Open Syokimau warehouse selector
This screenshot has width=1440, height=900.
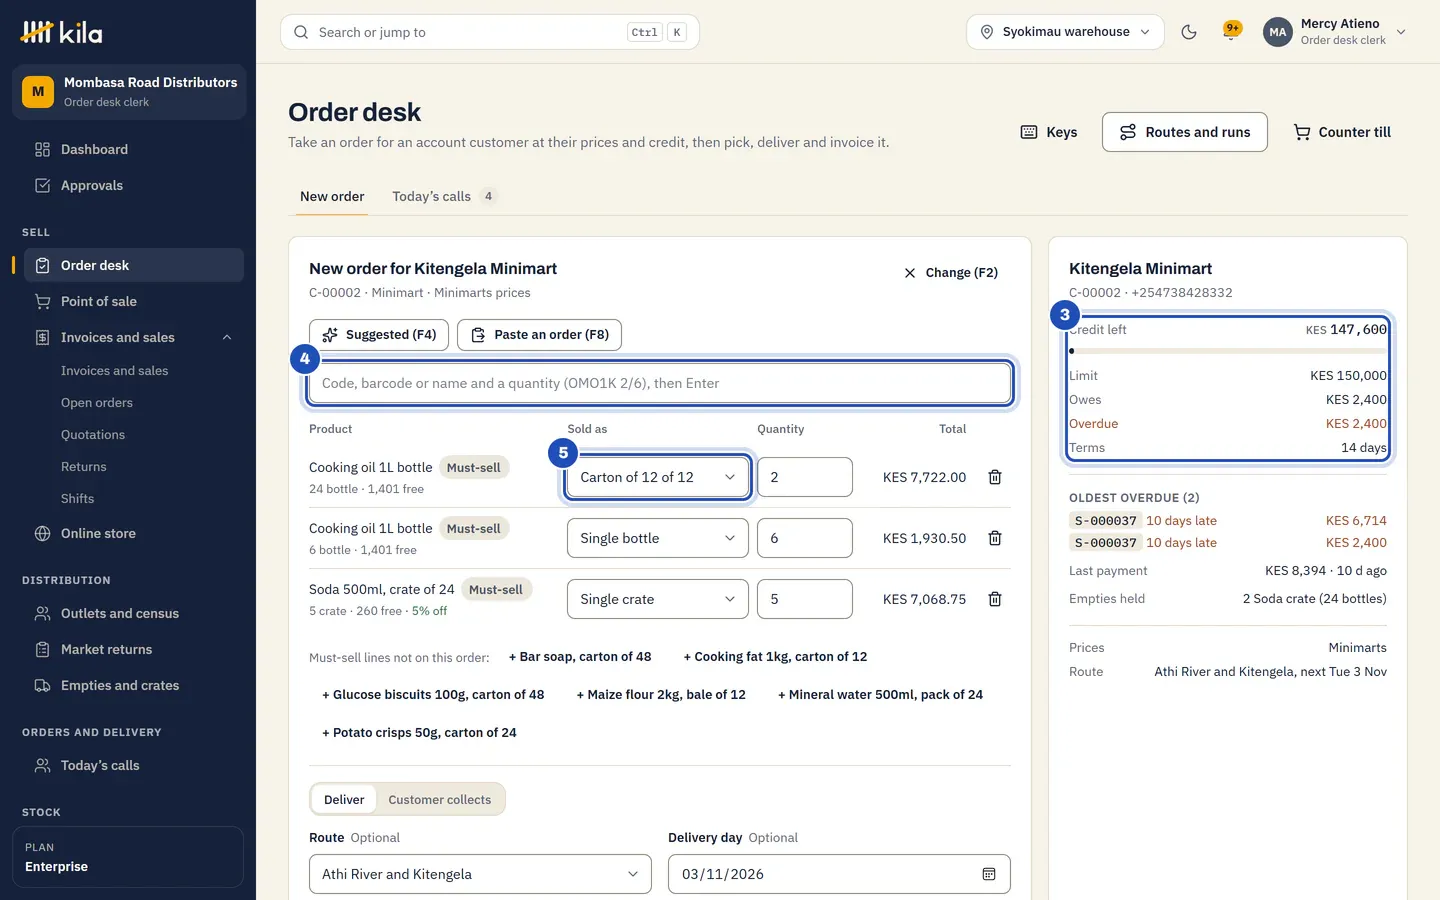[x=1065, y=32]
